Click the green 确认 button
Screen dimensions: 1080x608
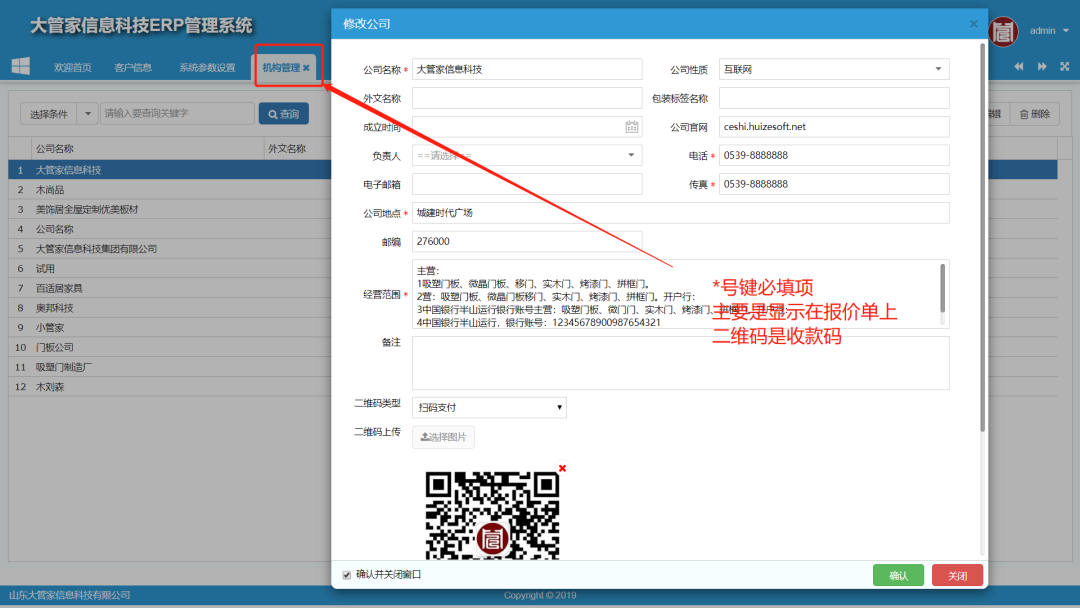tap(898, 575)
